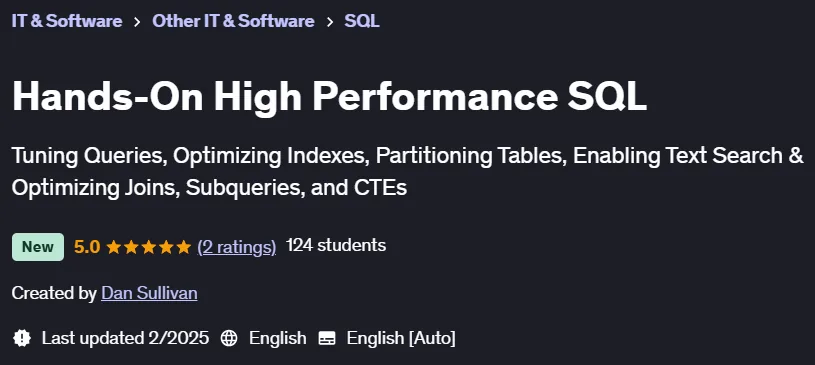Click the 5.0 rating score
Viewport: 815px width, 365px height.
(87, 246)
